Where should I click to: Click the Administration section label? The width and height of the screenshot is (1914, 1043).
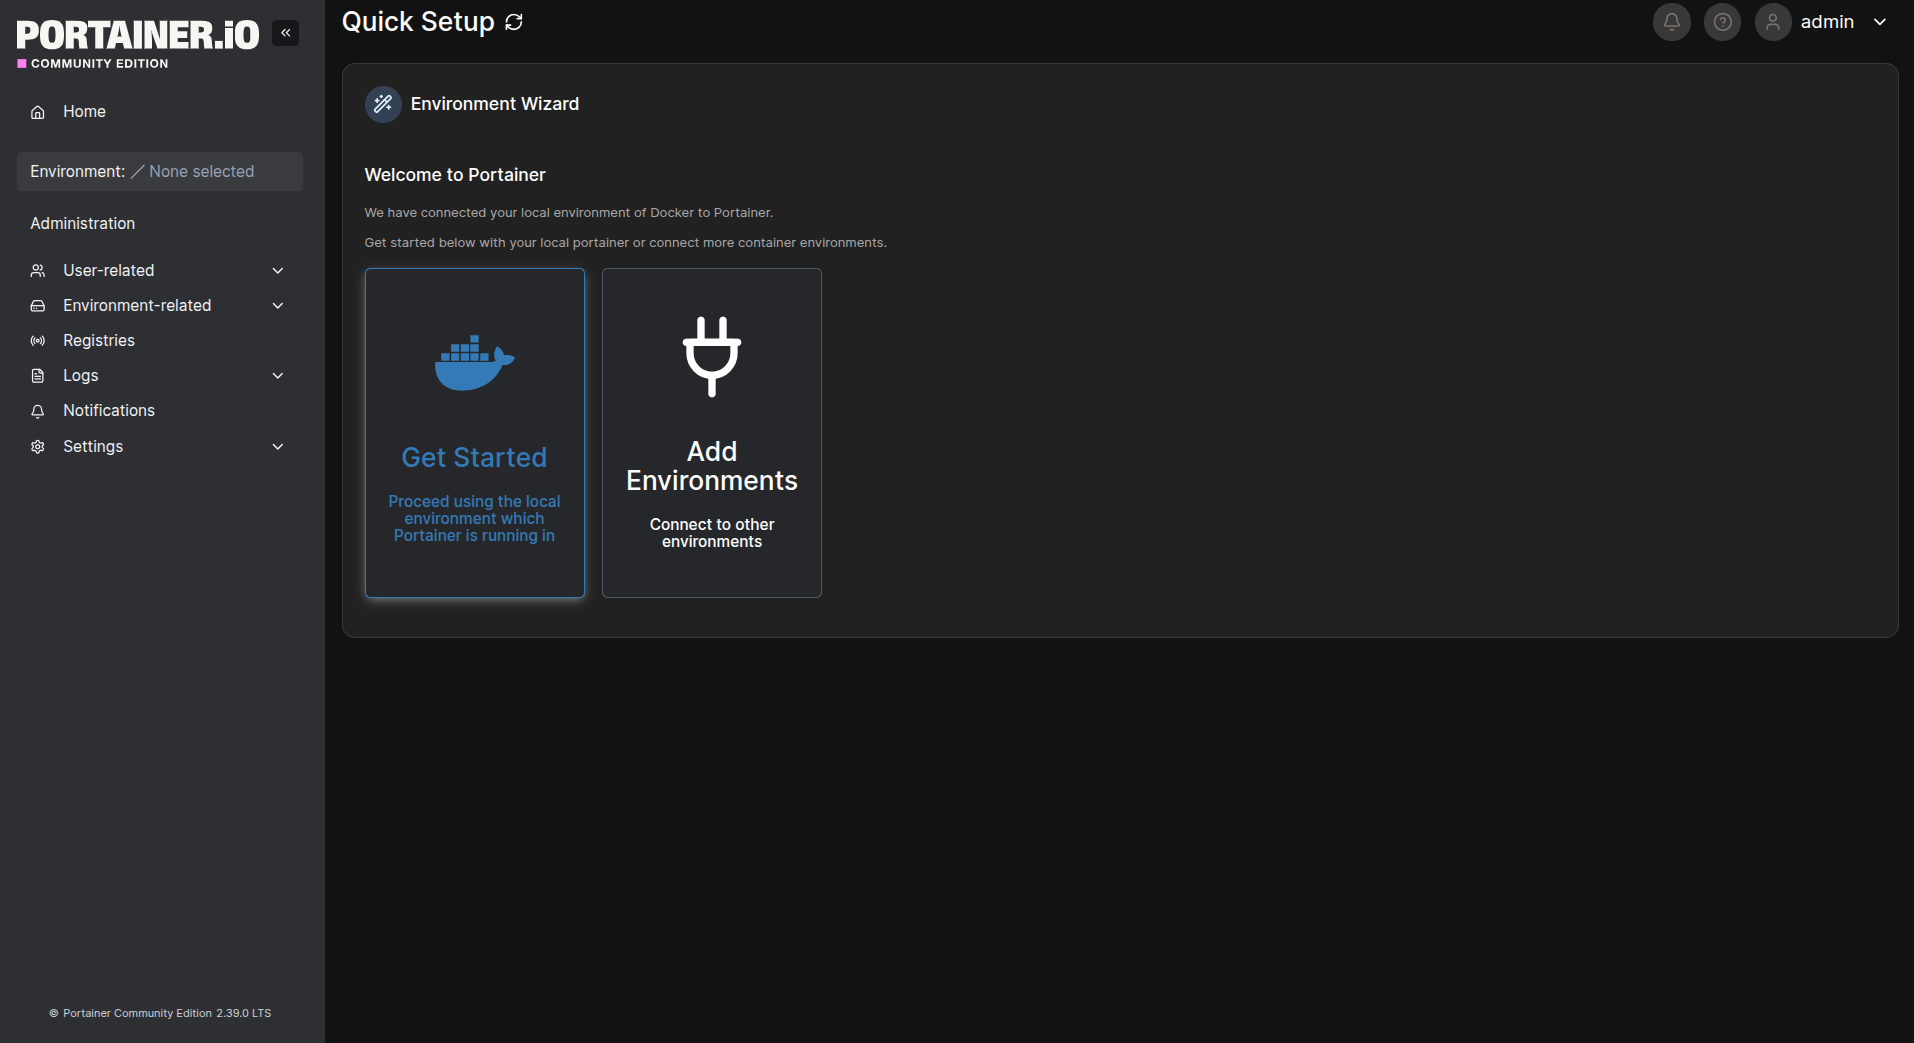[x=83, y=224]
